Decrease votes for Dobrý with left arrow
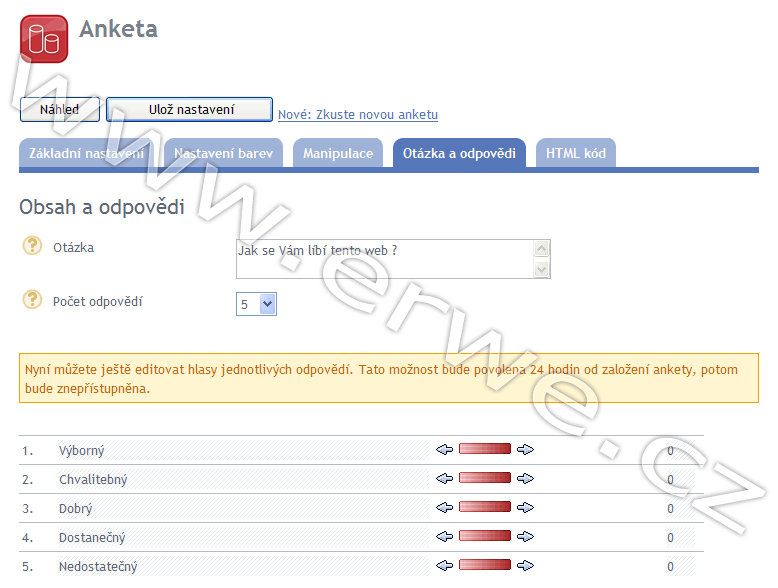The height and width of the screenshot is (588, 778). [445, 507]
